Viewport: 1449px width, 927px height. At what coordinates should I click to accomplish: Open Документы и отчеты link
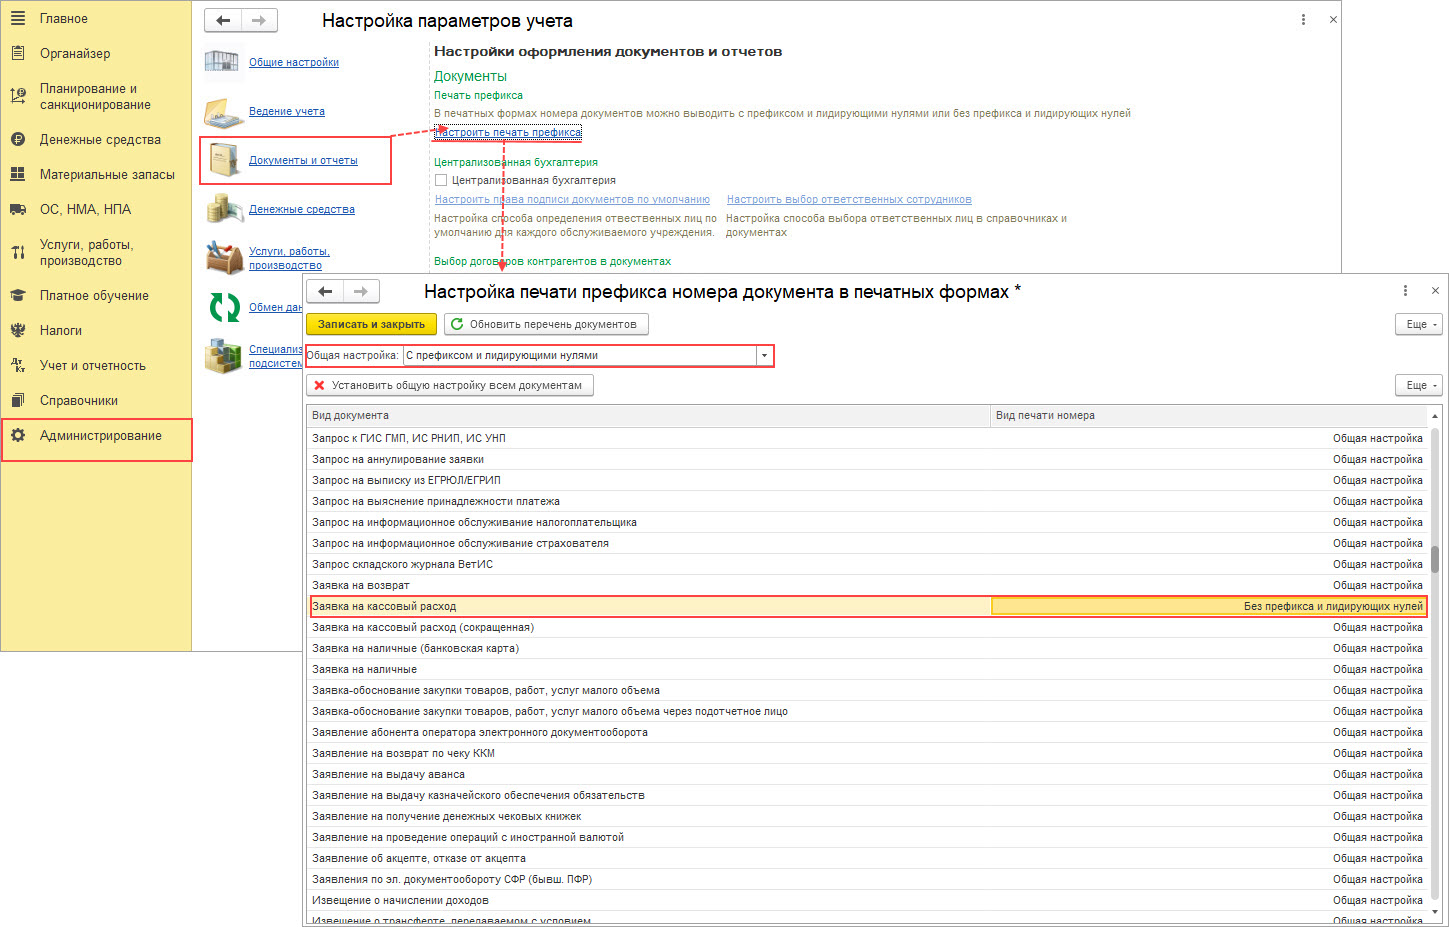[303, 160]
